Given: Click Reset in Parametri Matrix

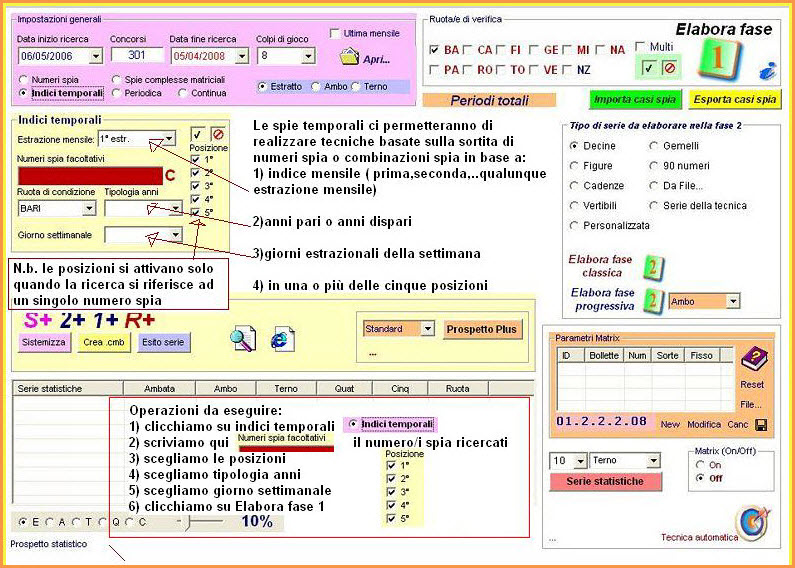Looking at the screenshot, I should click(x=751, y=384).
